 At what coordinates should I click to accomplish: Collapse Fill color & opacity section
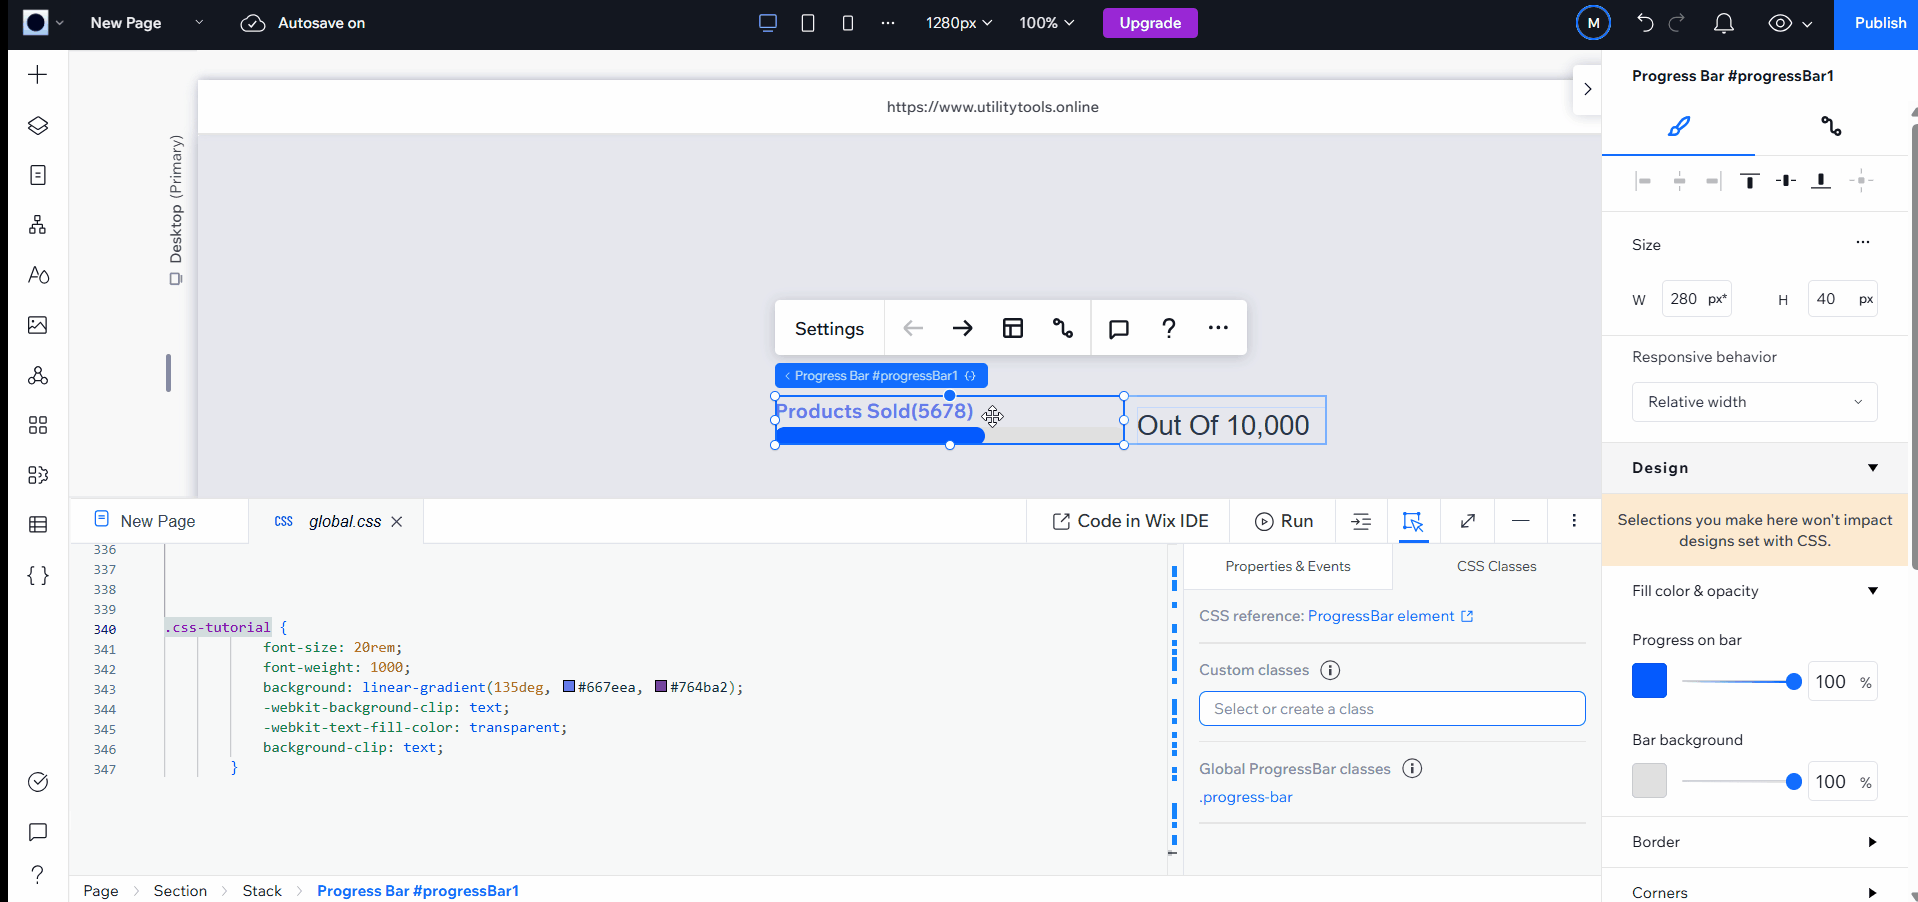[1872, 591]
